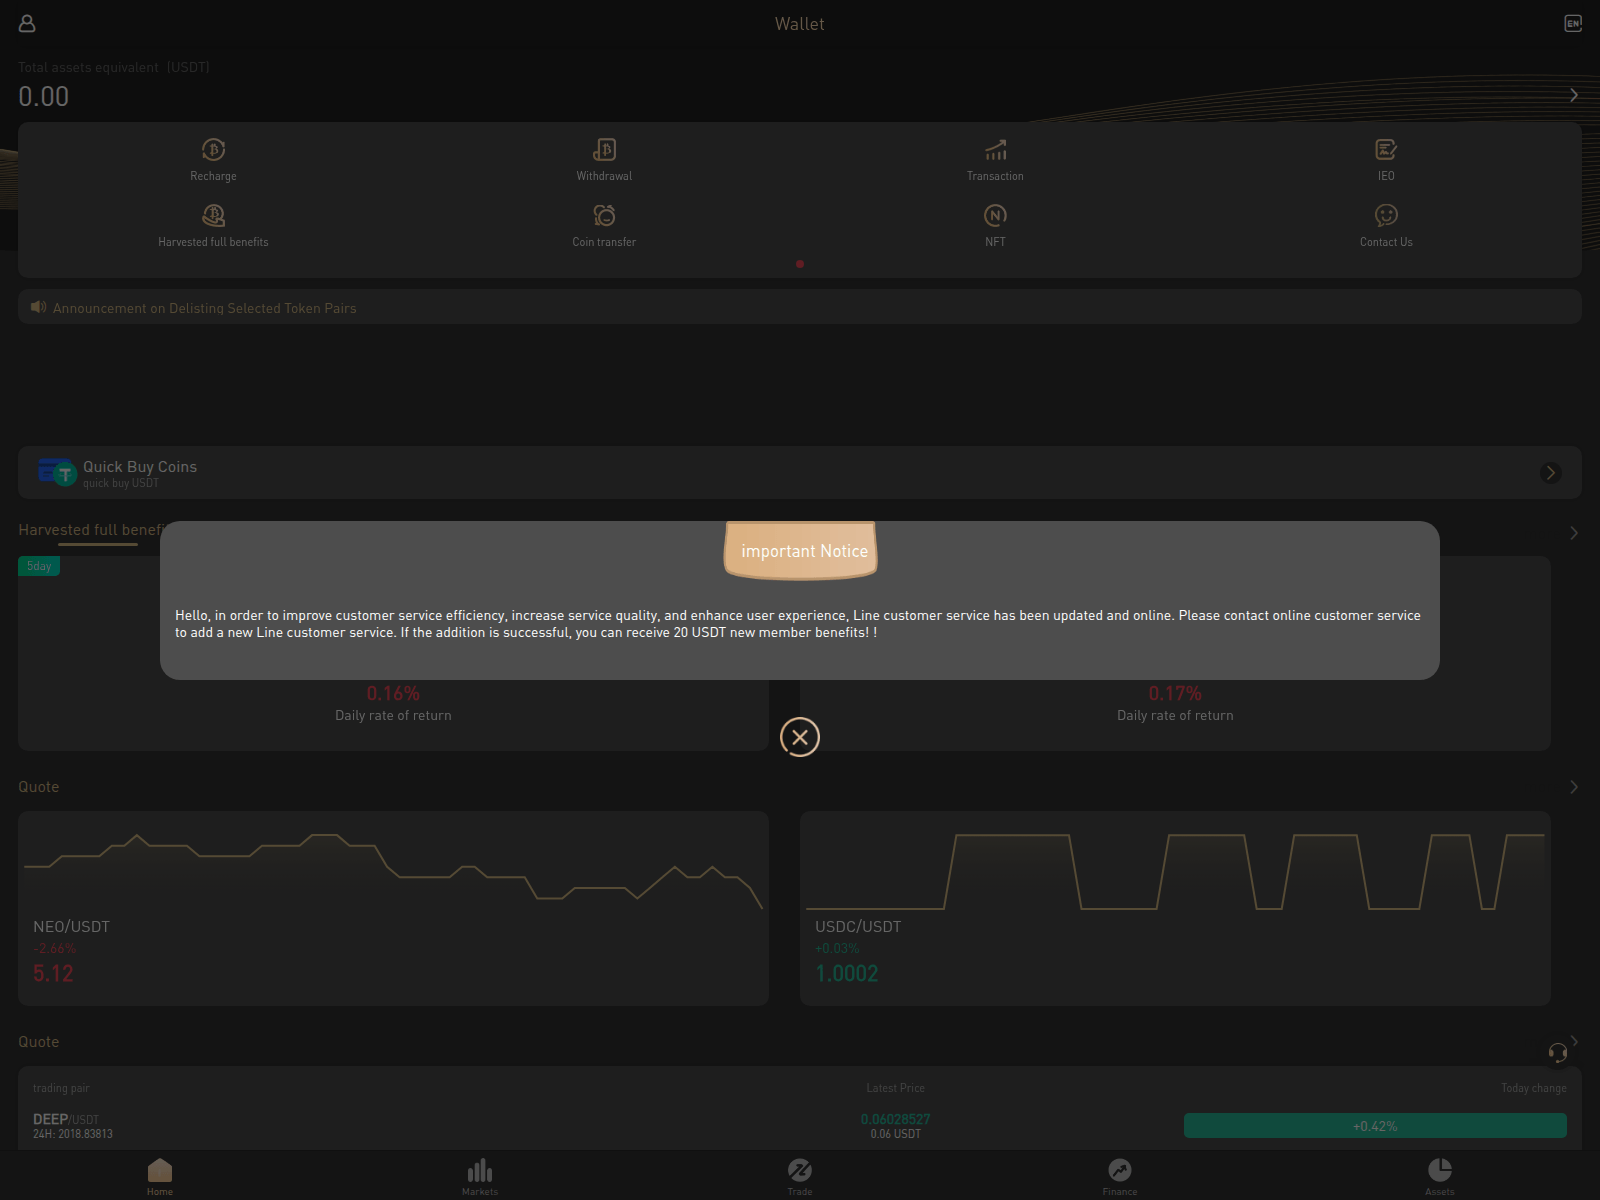Open Quick Buy Coins arrow button
Viewport: 1600px width, 1200px height.
[x=1551, y=472]
